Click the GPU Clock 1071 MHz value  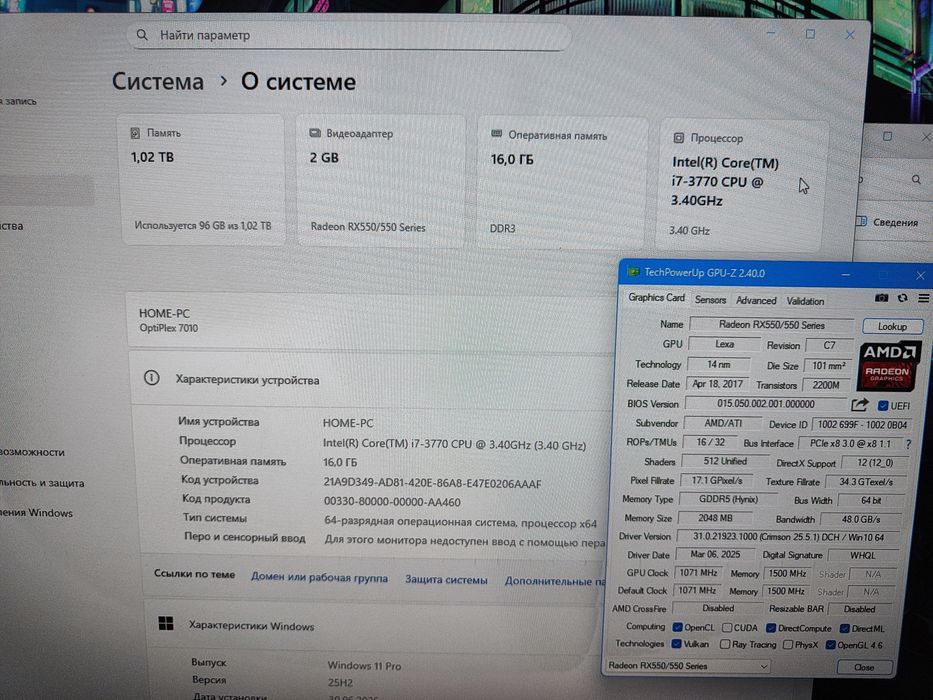pos(697,573)
